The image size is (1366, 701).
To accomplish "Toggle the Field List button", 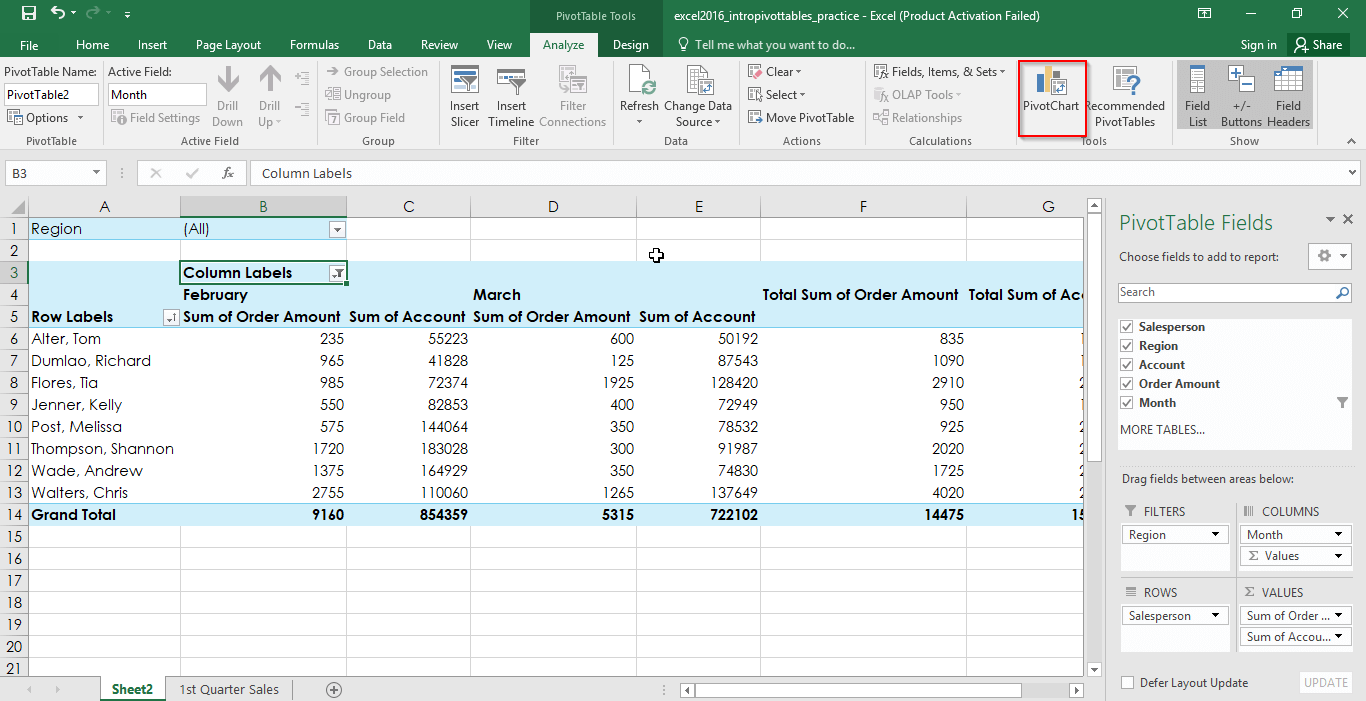I will pyautogui.click(x=1197, y=97).
